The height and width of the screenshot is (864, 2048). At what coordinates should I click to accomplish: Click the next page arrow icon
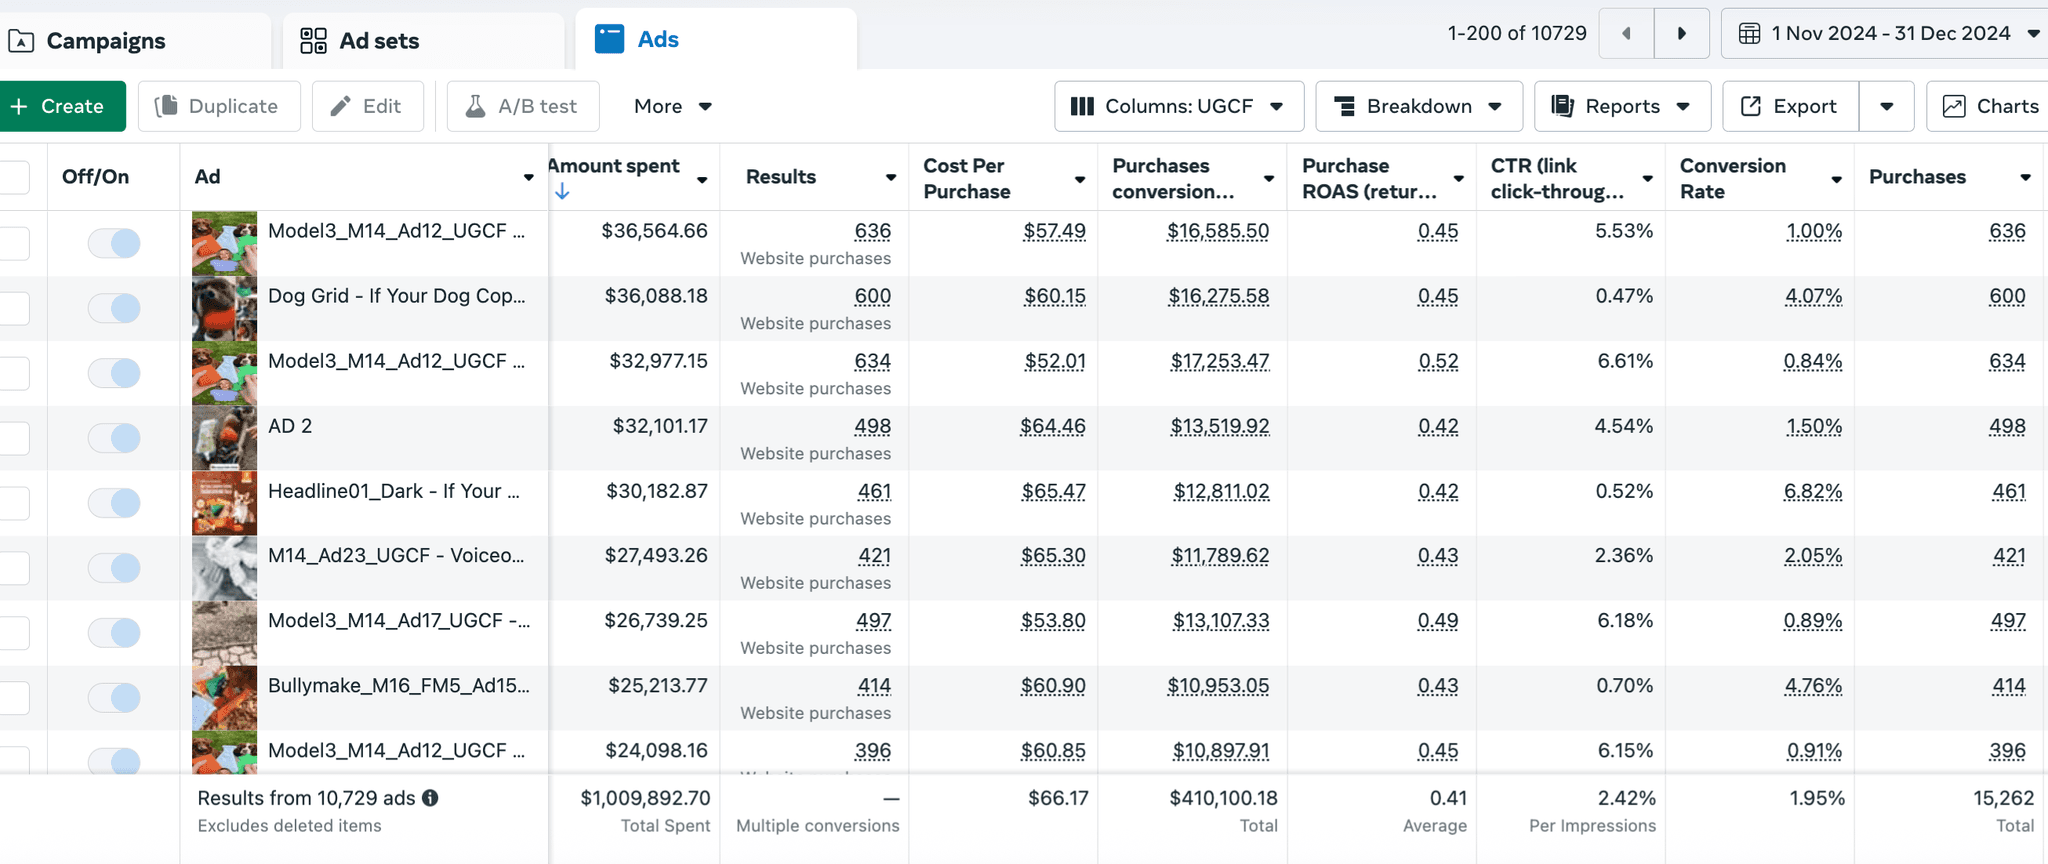pos(1681,34)
